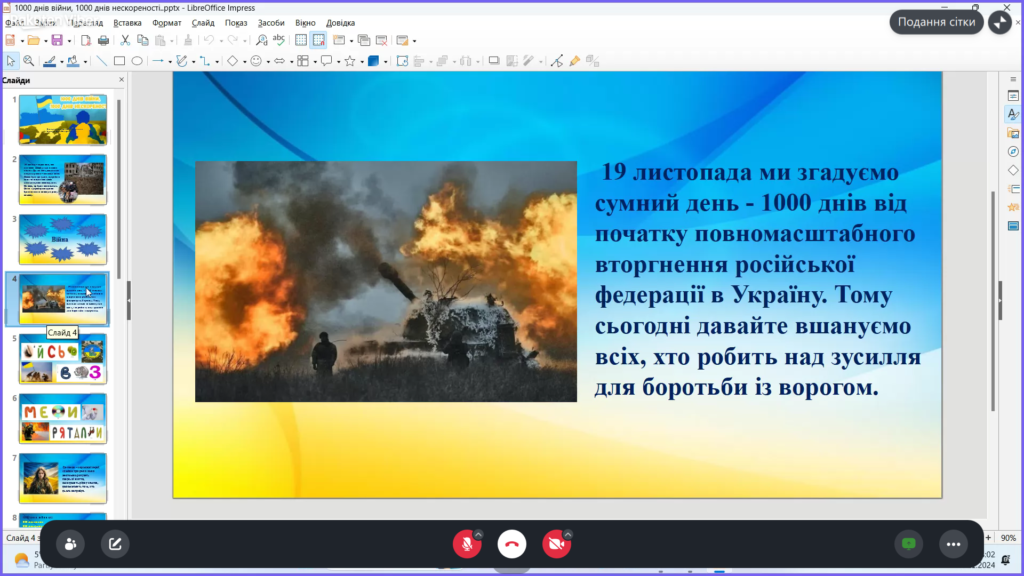Unmute the microphone in call bar
Image resolution: width=1024 pixels, height=576 pixels.
(466, 544)
